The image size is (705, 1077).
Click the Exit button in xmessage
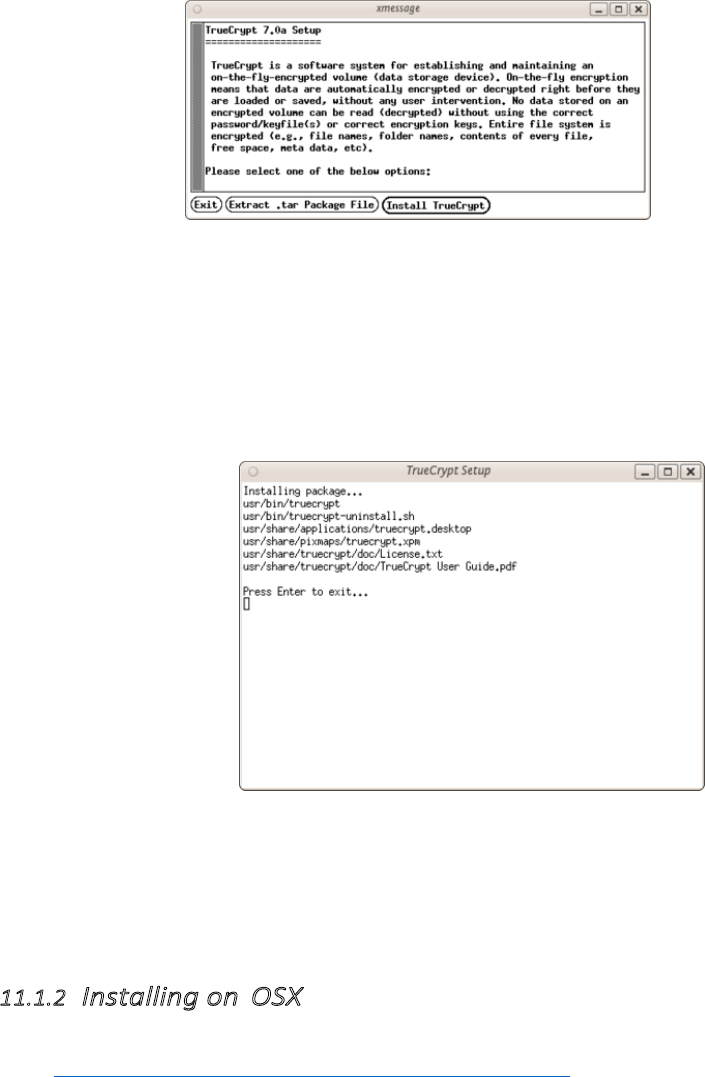click(206, 205)
